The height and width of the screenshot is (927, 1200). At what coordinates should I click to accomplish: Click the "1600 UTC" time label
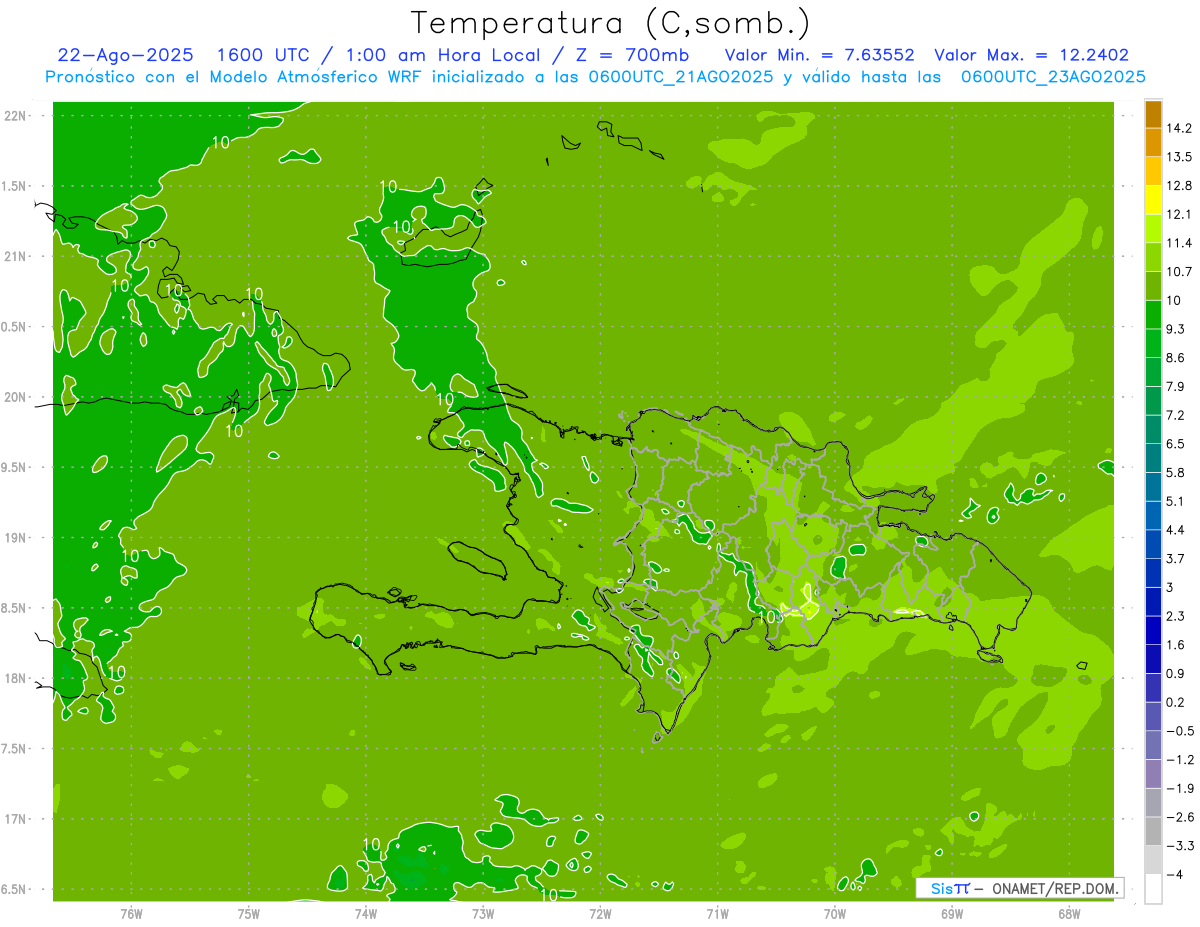266,55
